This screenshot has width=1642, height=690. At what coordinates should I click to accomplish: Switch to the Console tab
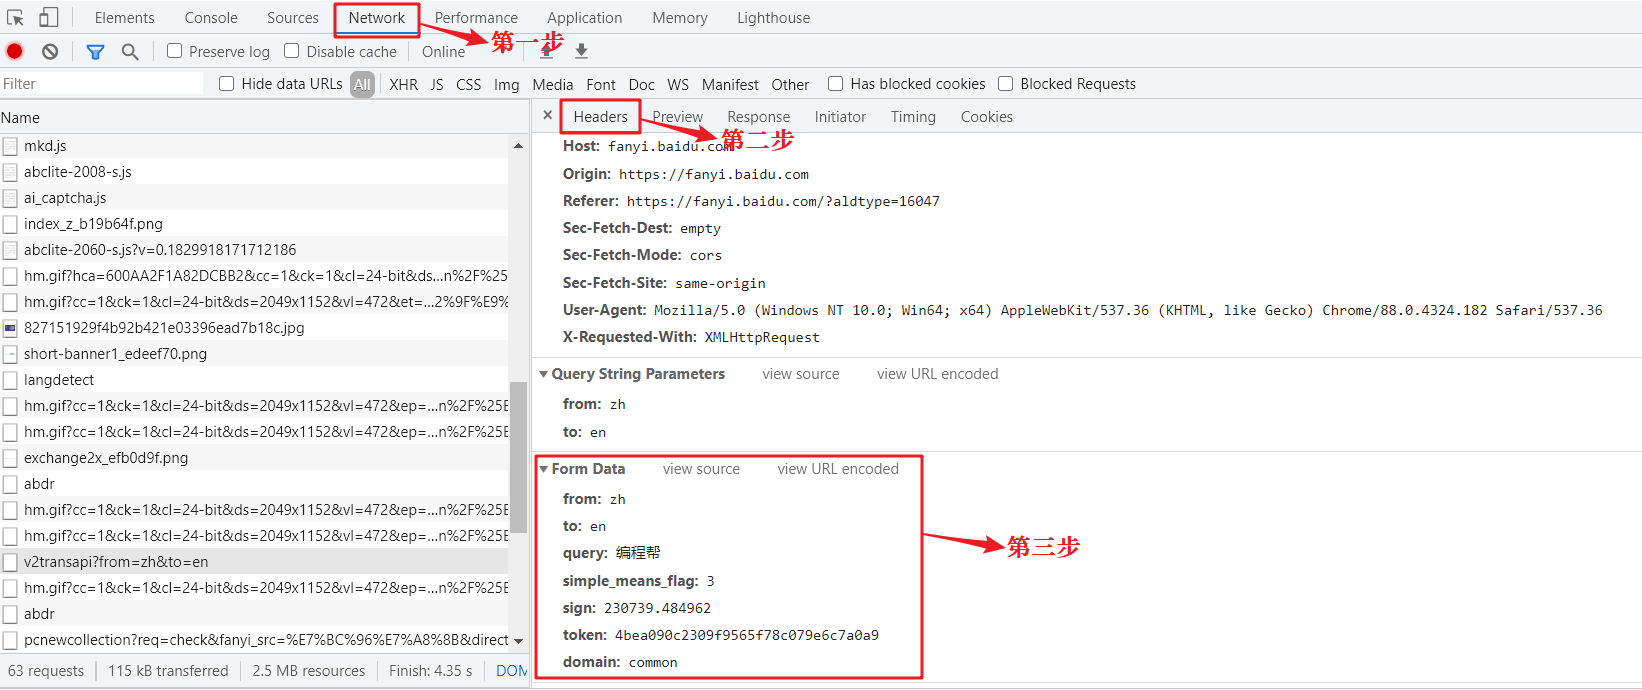(x=211, y=18)
